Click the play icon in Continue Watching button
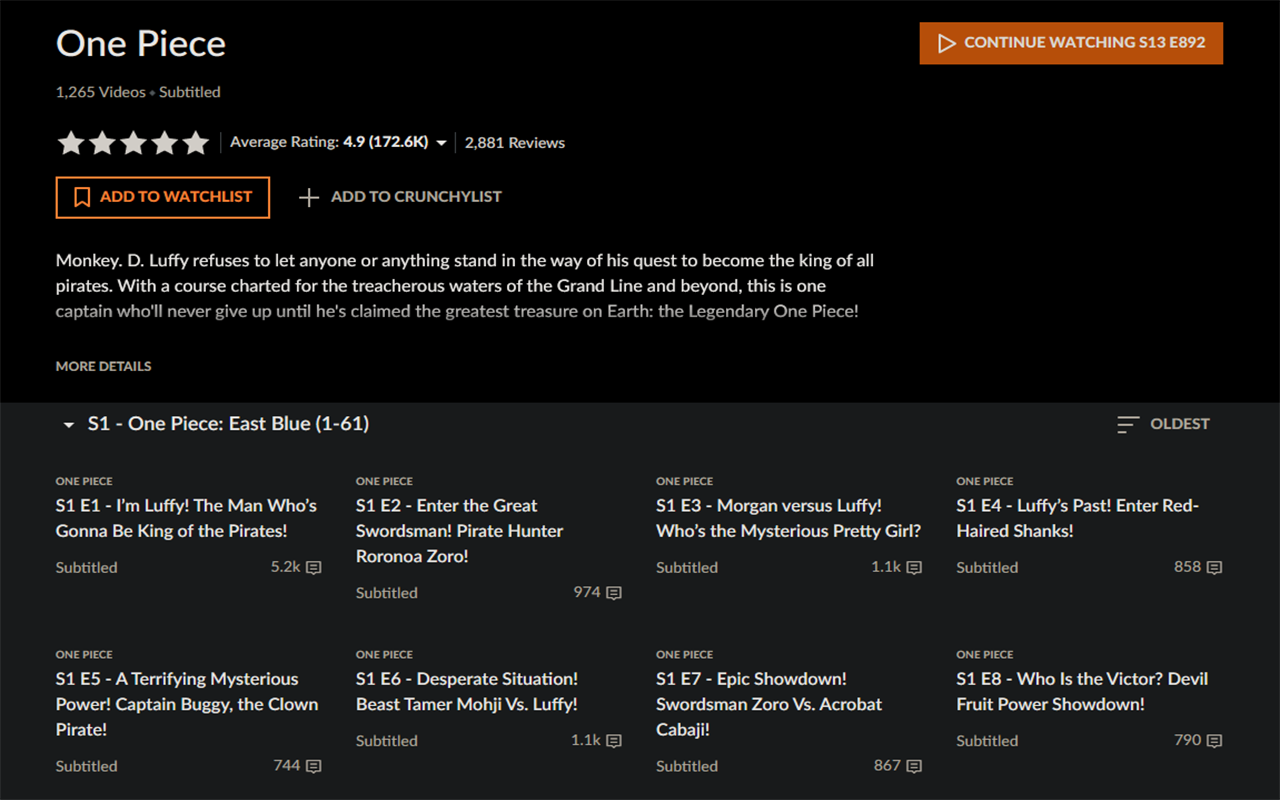The image size is (1280, 800). click(946, 43)
